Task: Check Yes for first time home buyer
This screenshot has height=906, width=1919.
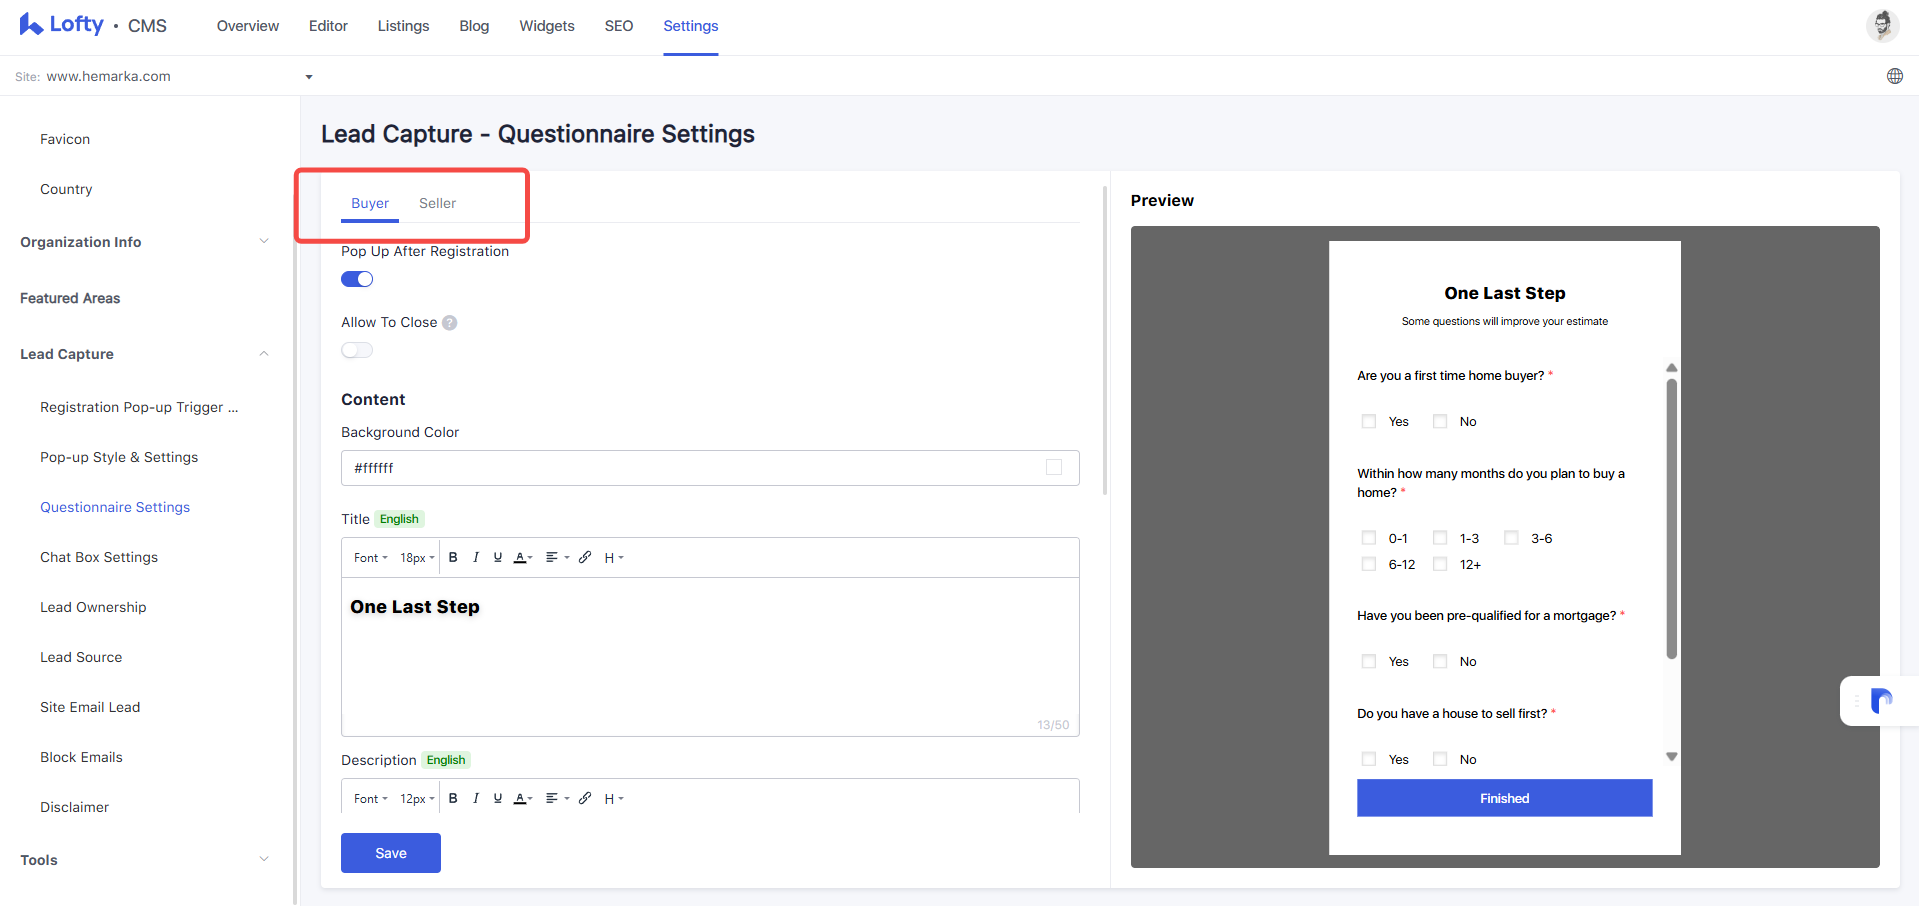Action: pyautogui.click(x=1369, y=422)
